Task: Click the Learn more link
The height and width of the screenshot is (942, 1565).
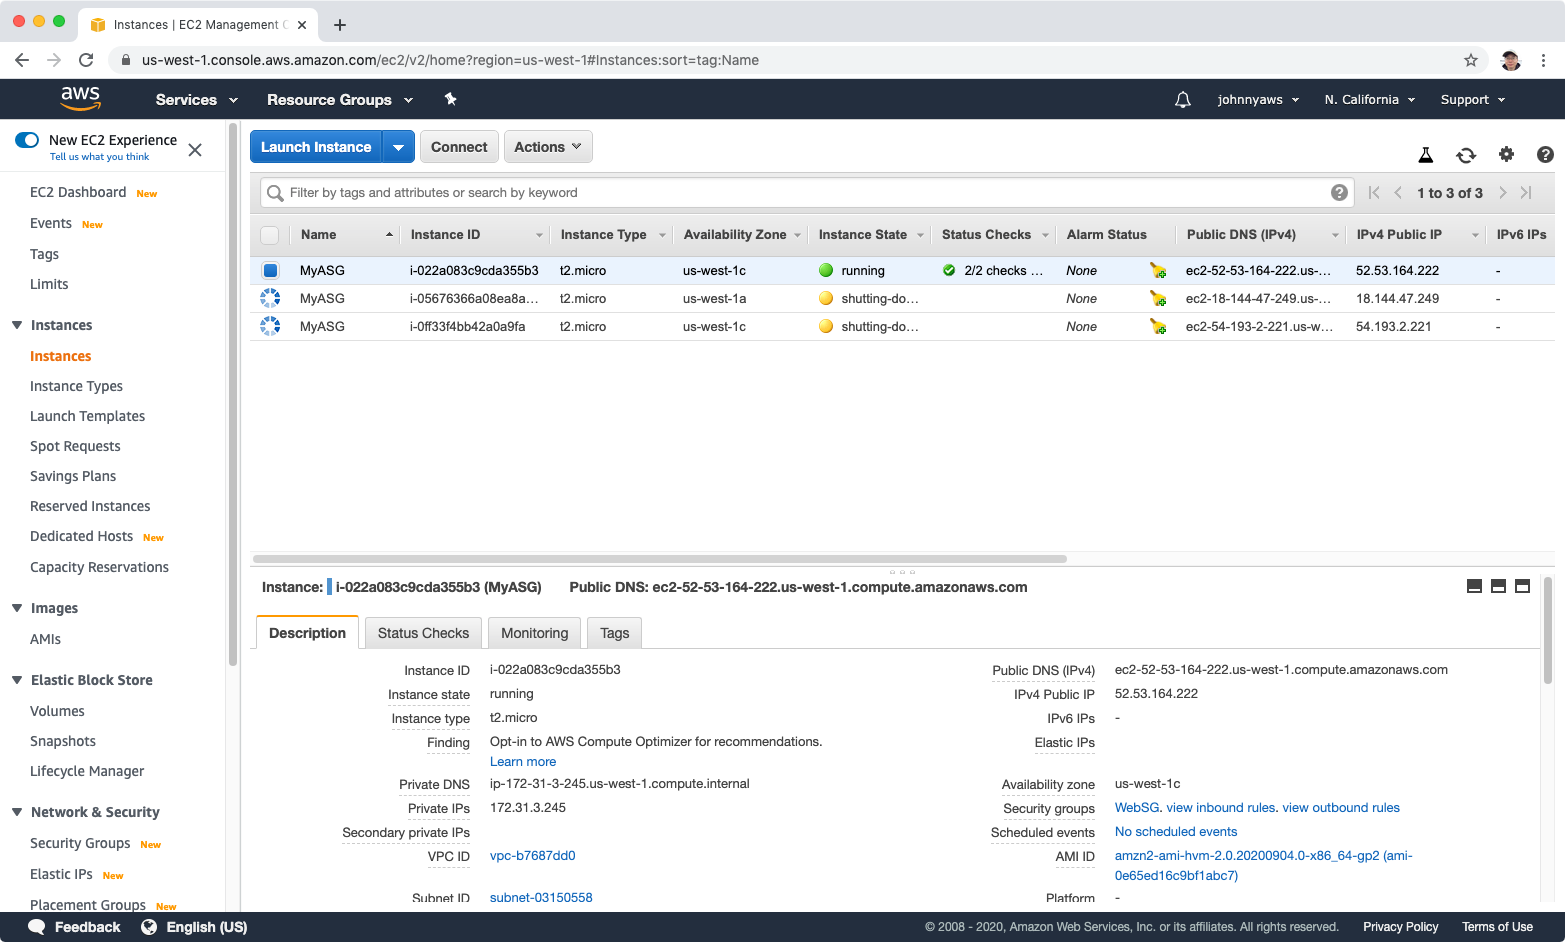Action: tap(523, 762)
